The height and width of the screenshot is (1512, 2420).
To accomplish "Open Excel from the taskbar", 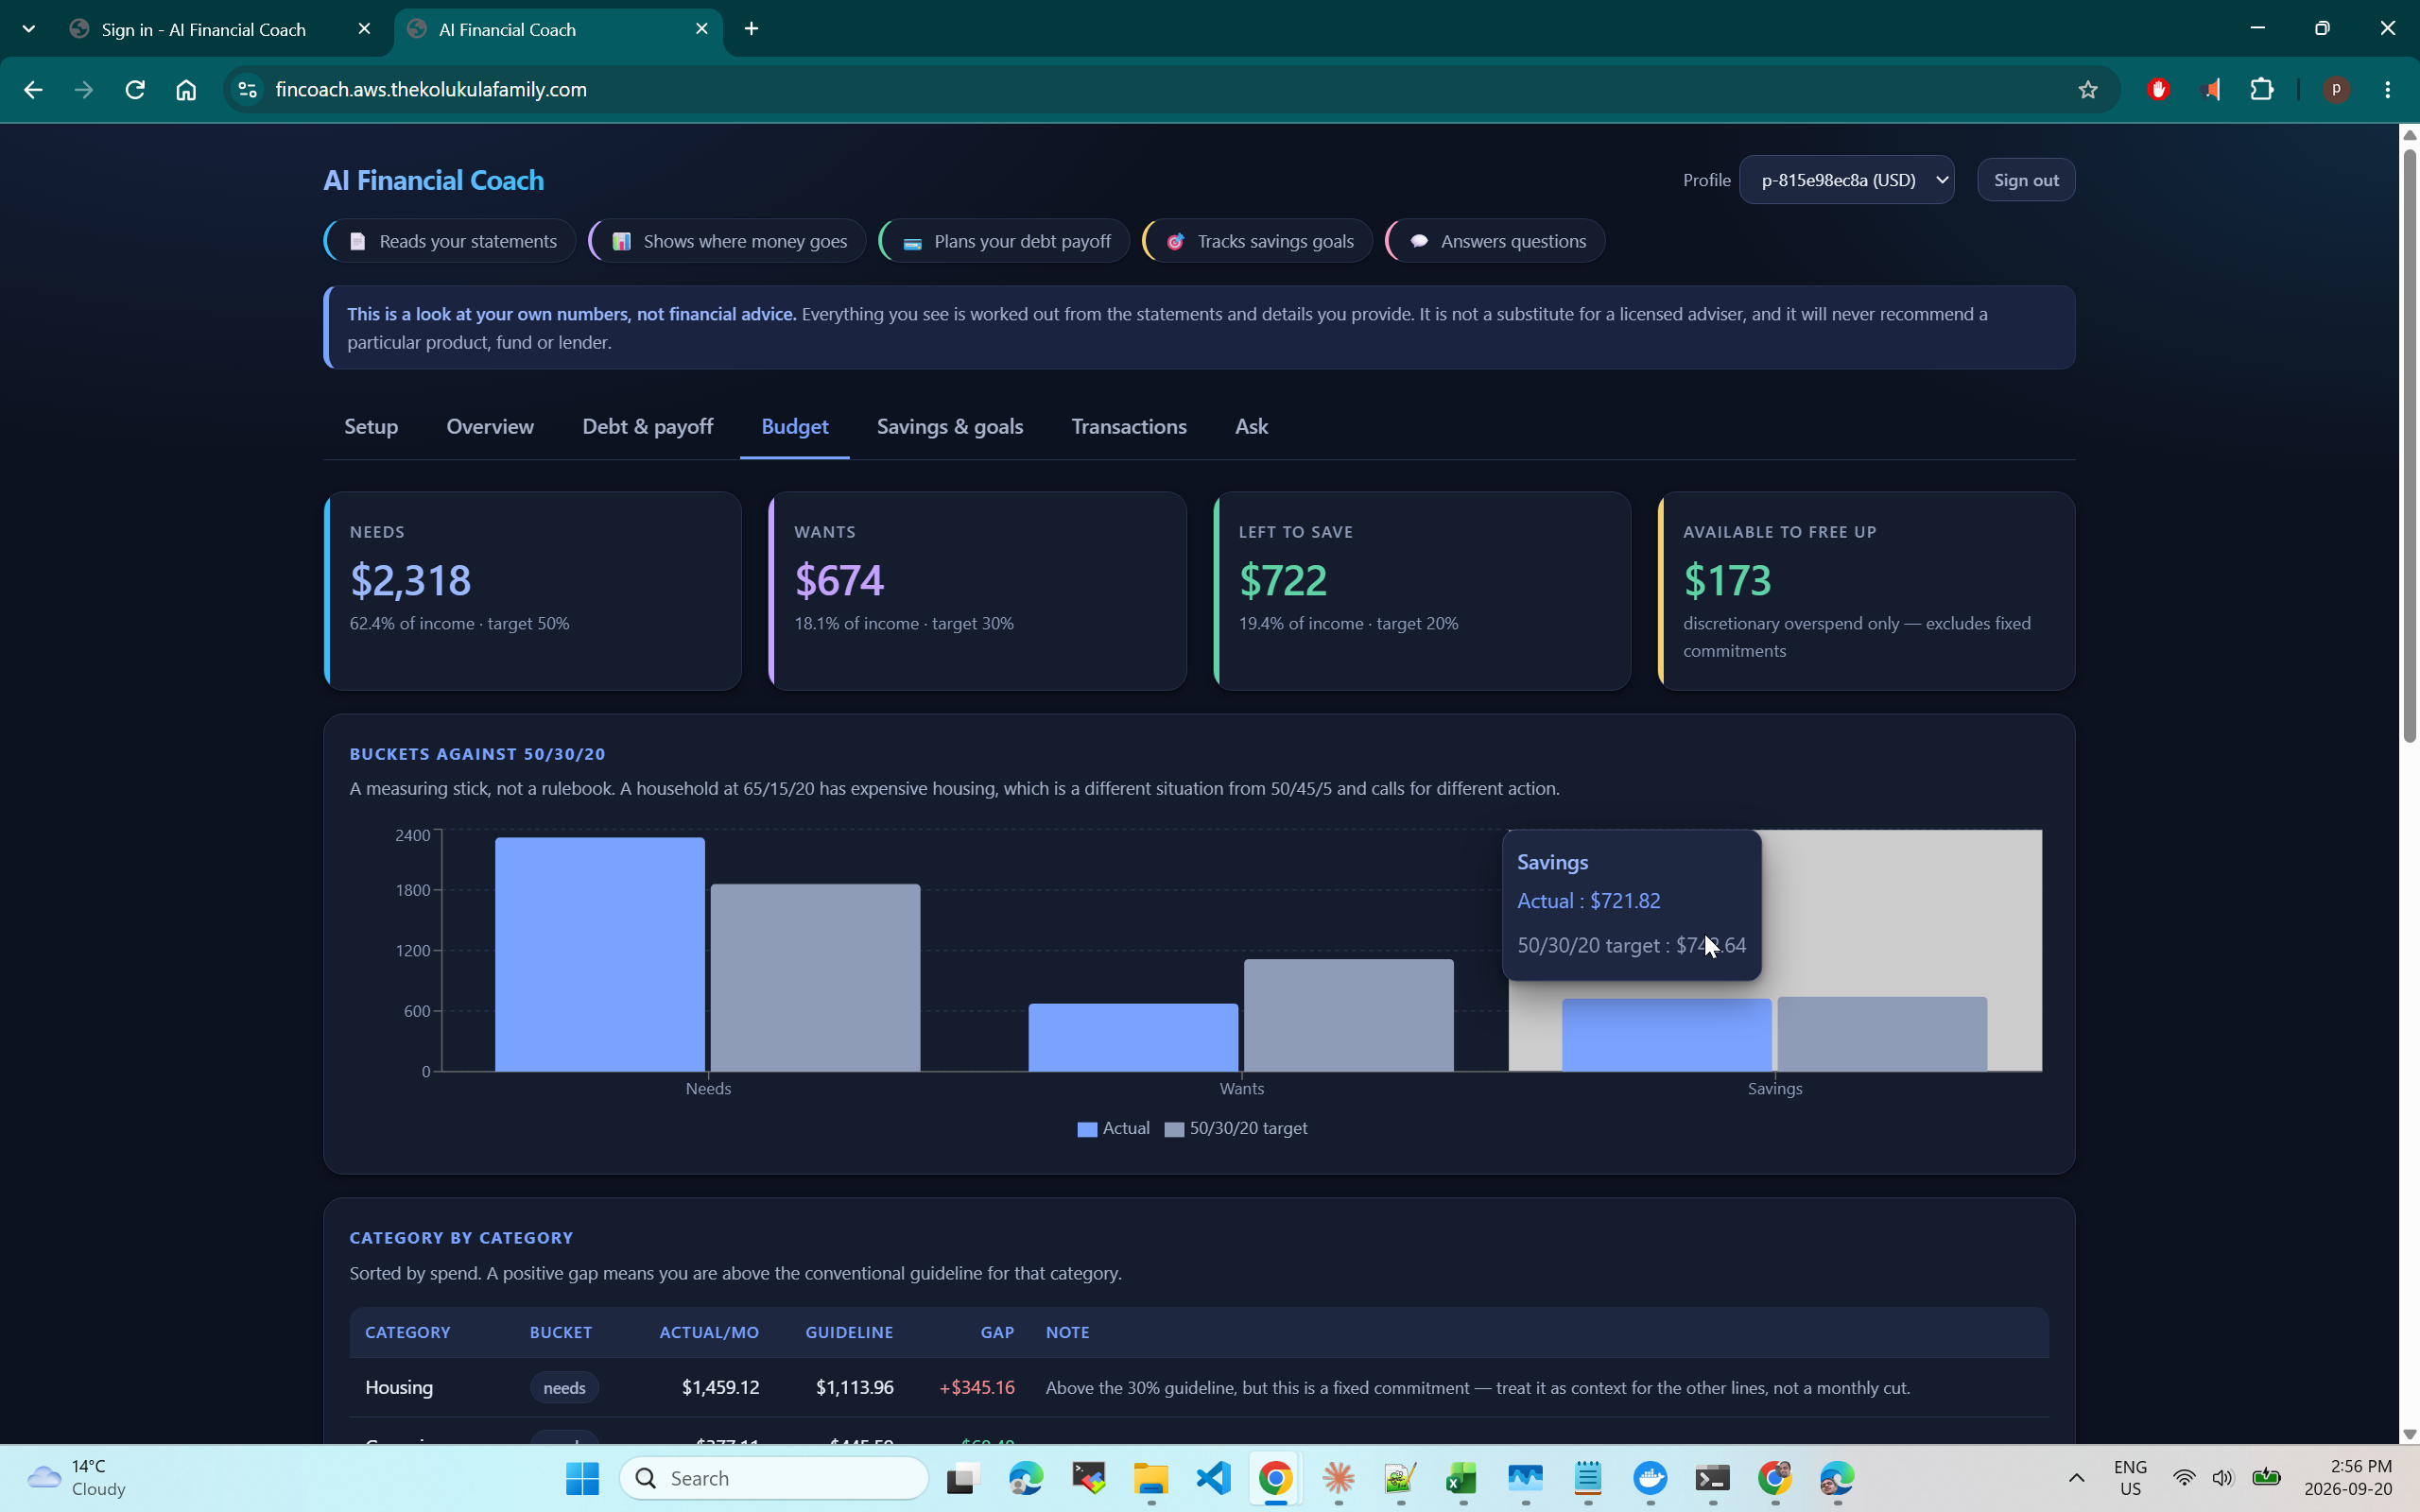I will 1461,1478.
